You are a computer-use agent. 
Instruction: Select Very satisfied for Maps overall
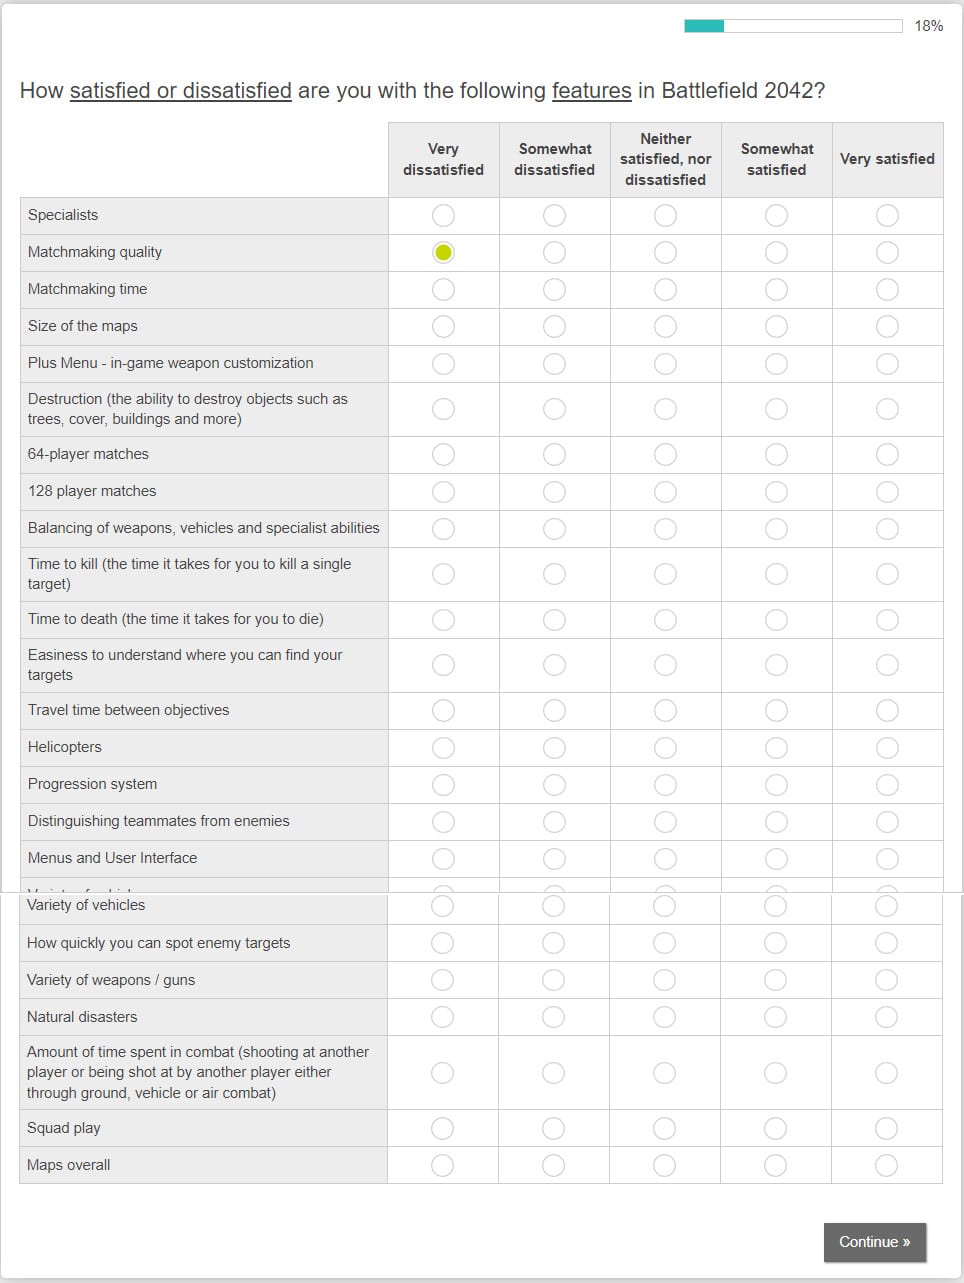[x=886, y=1165]
